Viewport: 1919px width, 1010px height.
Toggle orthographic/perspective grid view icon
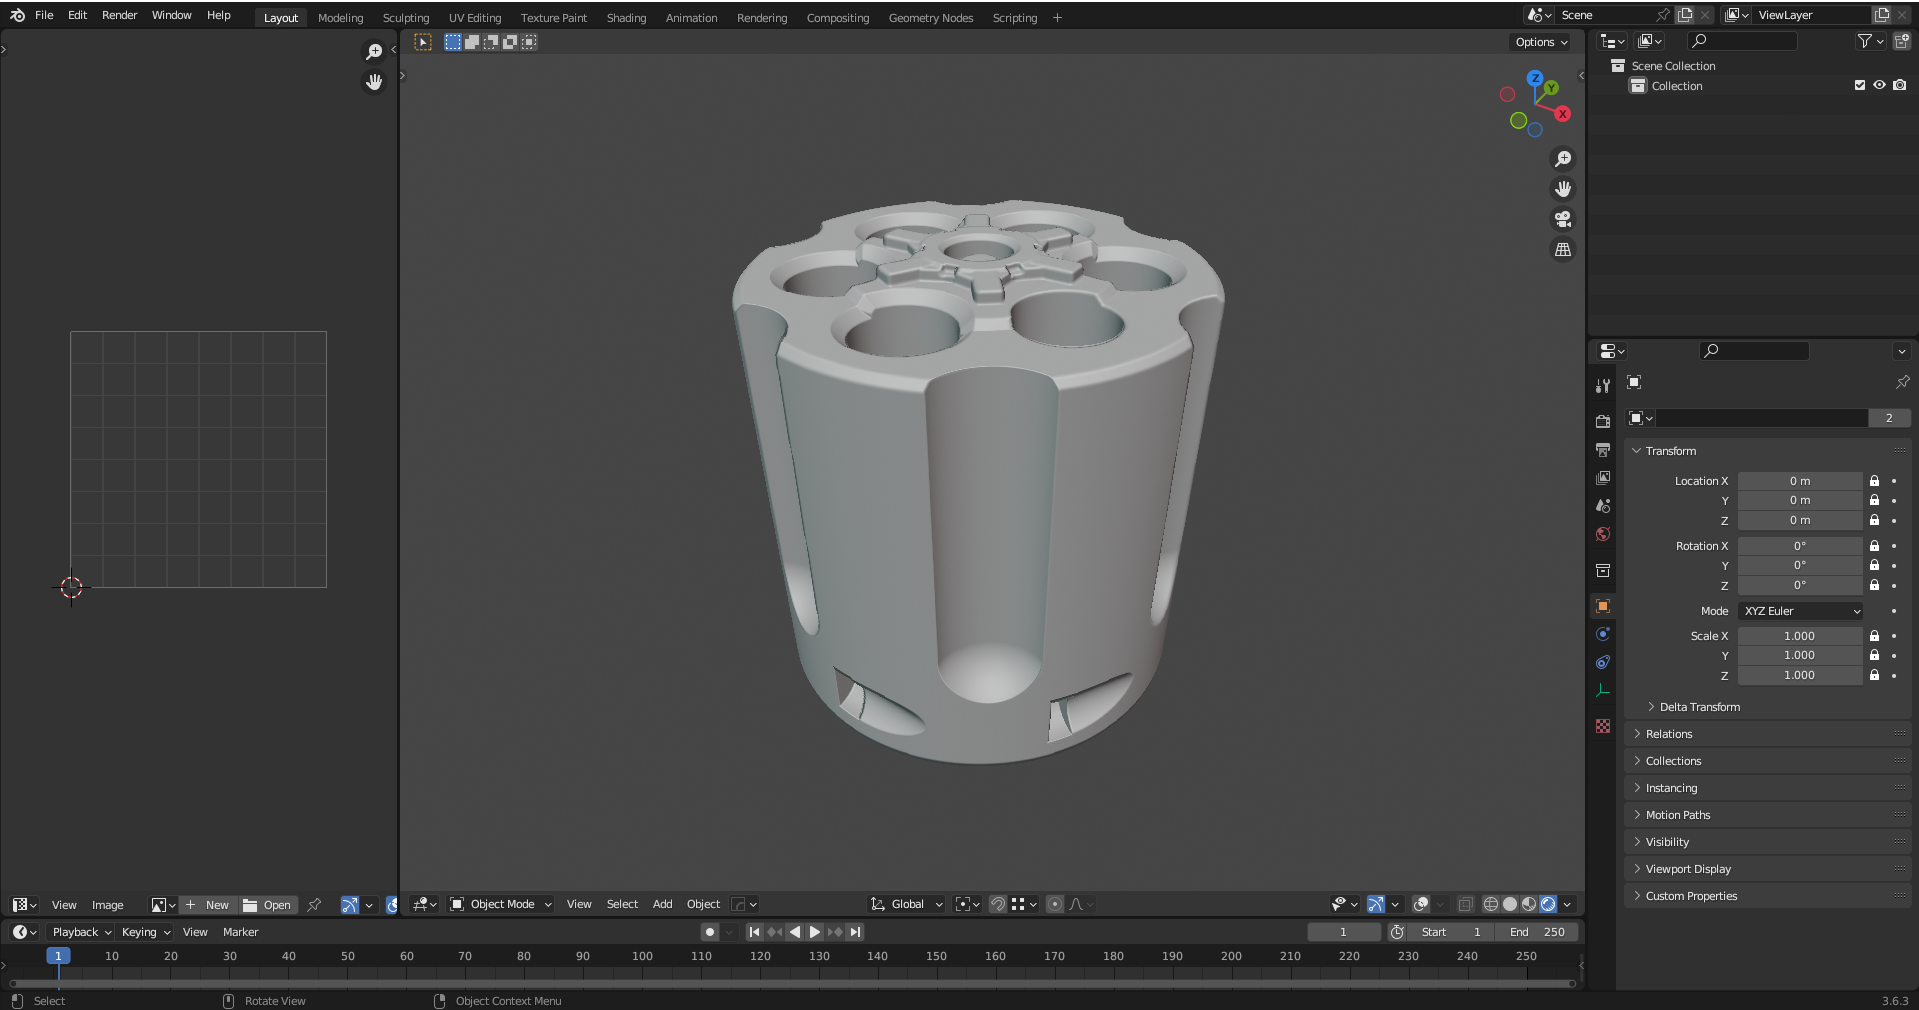click(x=1562, y=249)
